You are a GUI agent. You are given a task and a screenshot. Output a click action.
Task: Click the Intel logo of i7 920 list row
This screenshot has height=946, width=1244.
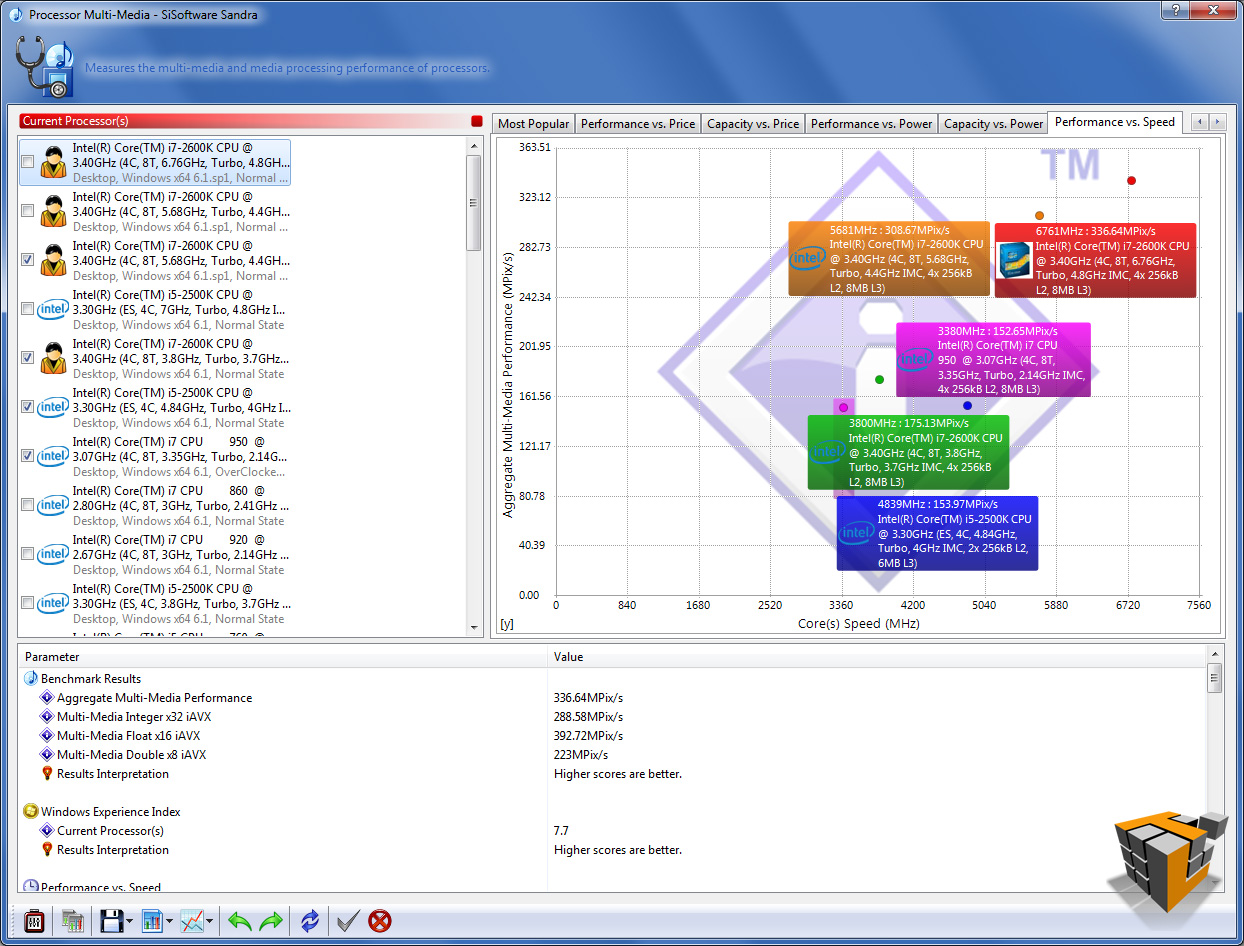[x=53, y=554]
